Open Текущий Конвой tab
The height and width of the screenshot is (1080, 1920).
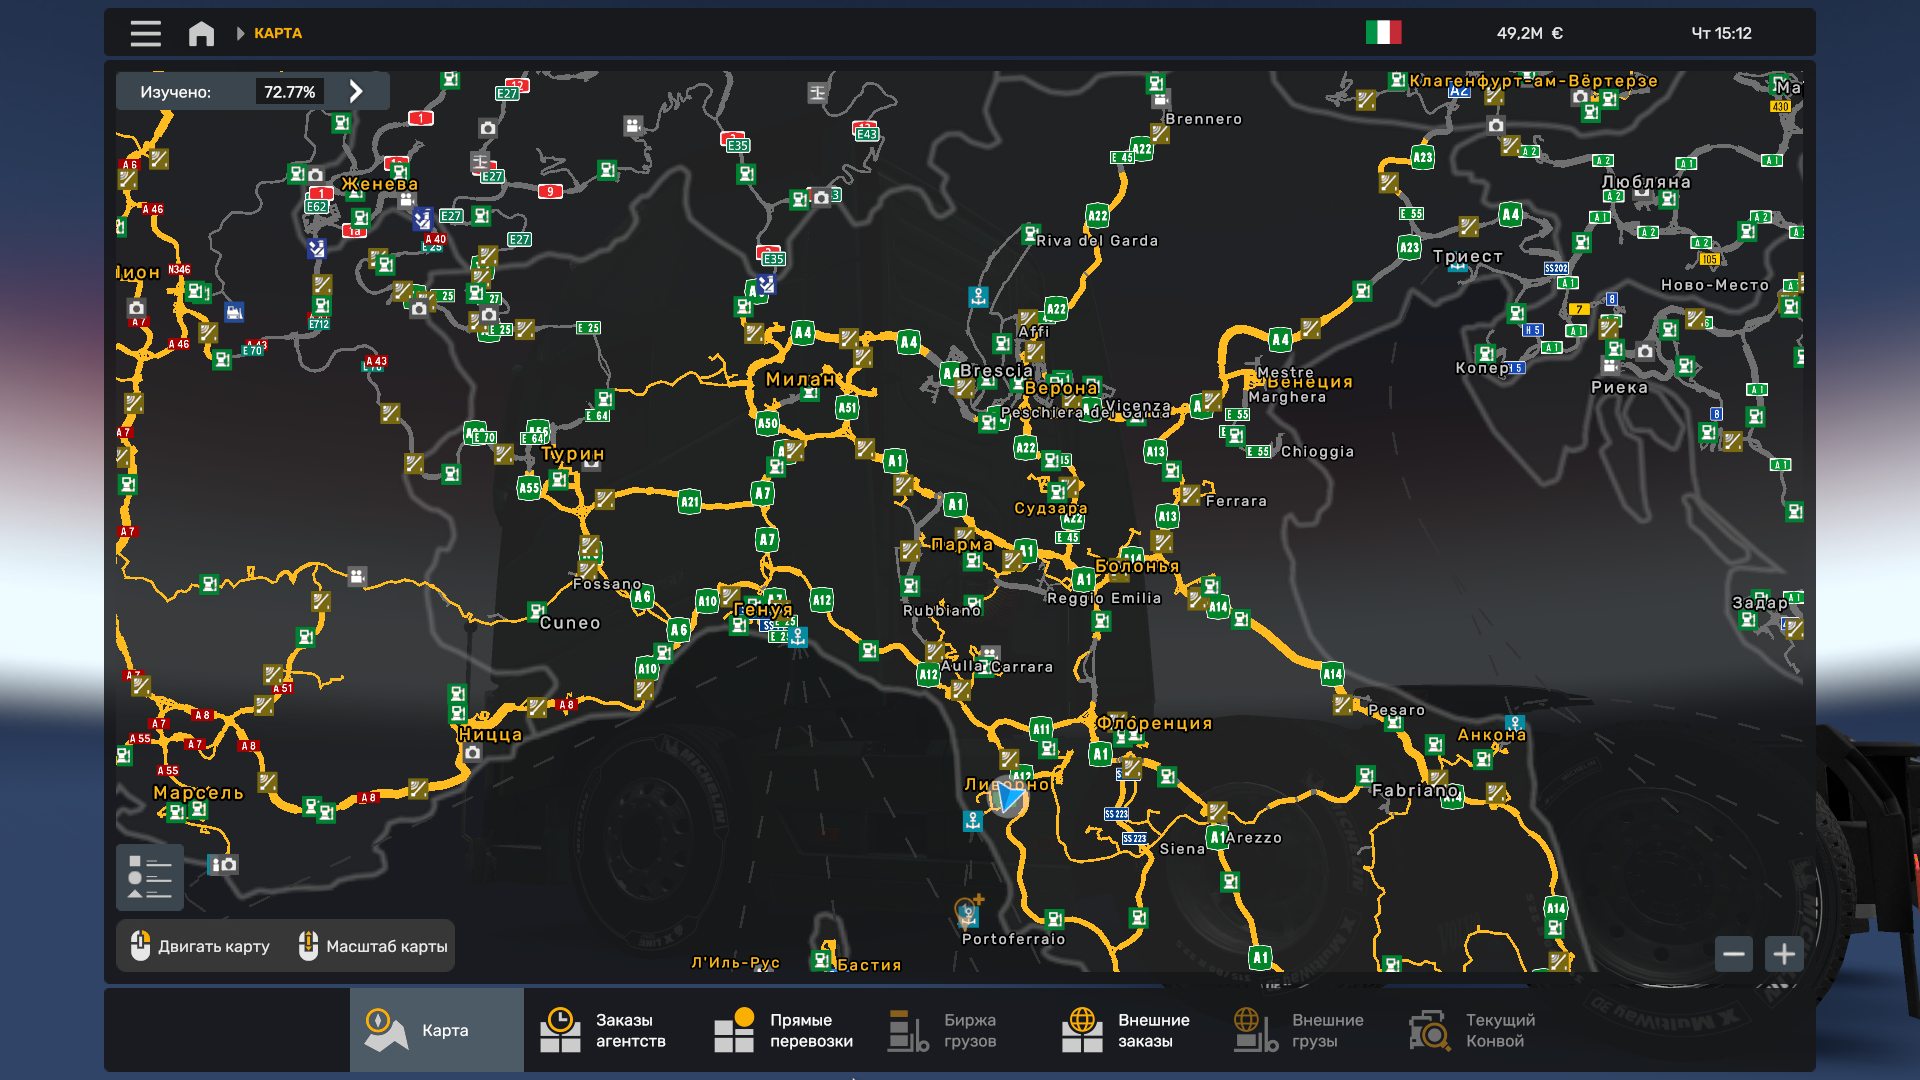[x=1480, y=1030]
